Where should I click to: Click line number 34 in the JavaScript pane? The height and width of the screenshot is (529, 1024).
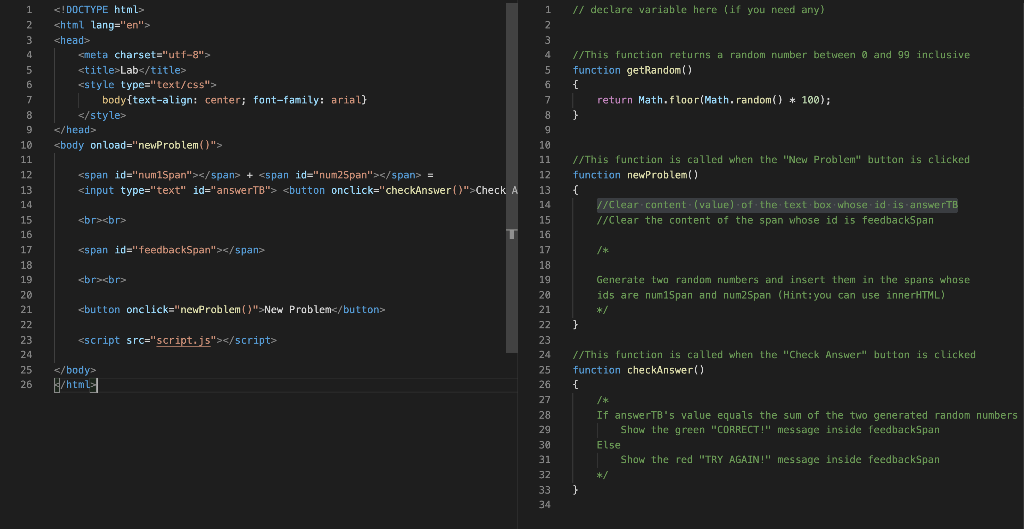click(545, 505)
